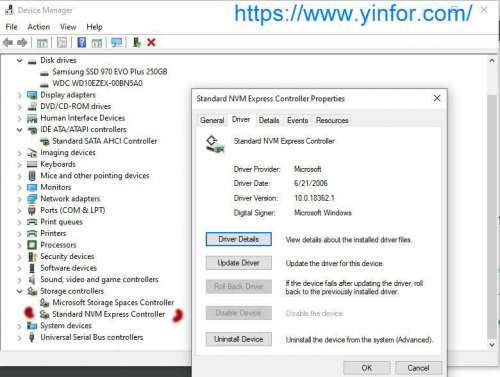Open the Action menu
This screenshot has width=500, height=377.
pyautogui.click(x=39, y=27)
